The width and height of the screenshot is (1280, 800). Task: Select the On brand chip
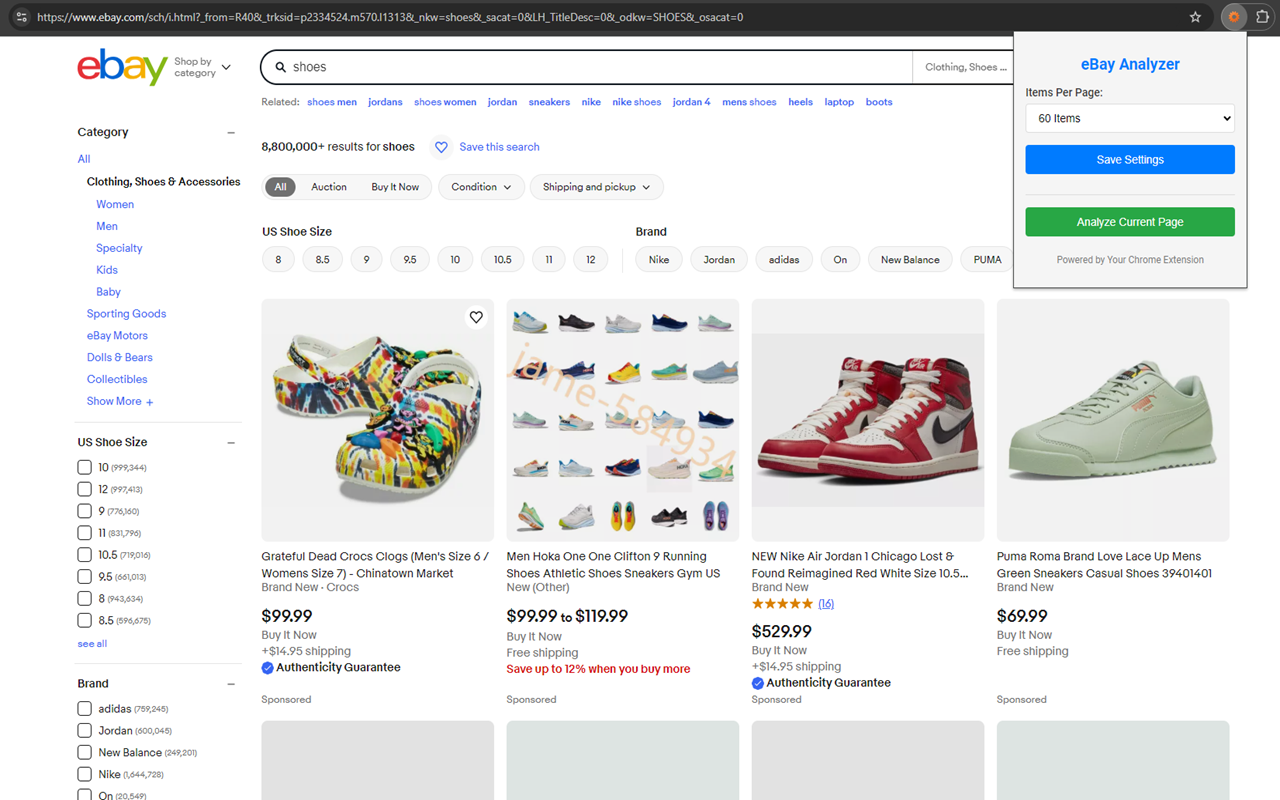[x=840, y=260]
